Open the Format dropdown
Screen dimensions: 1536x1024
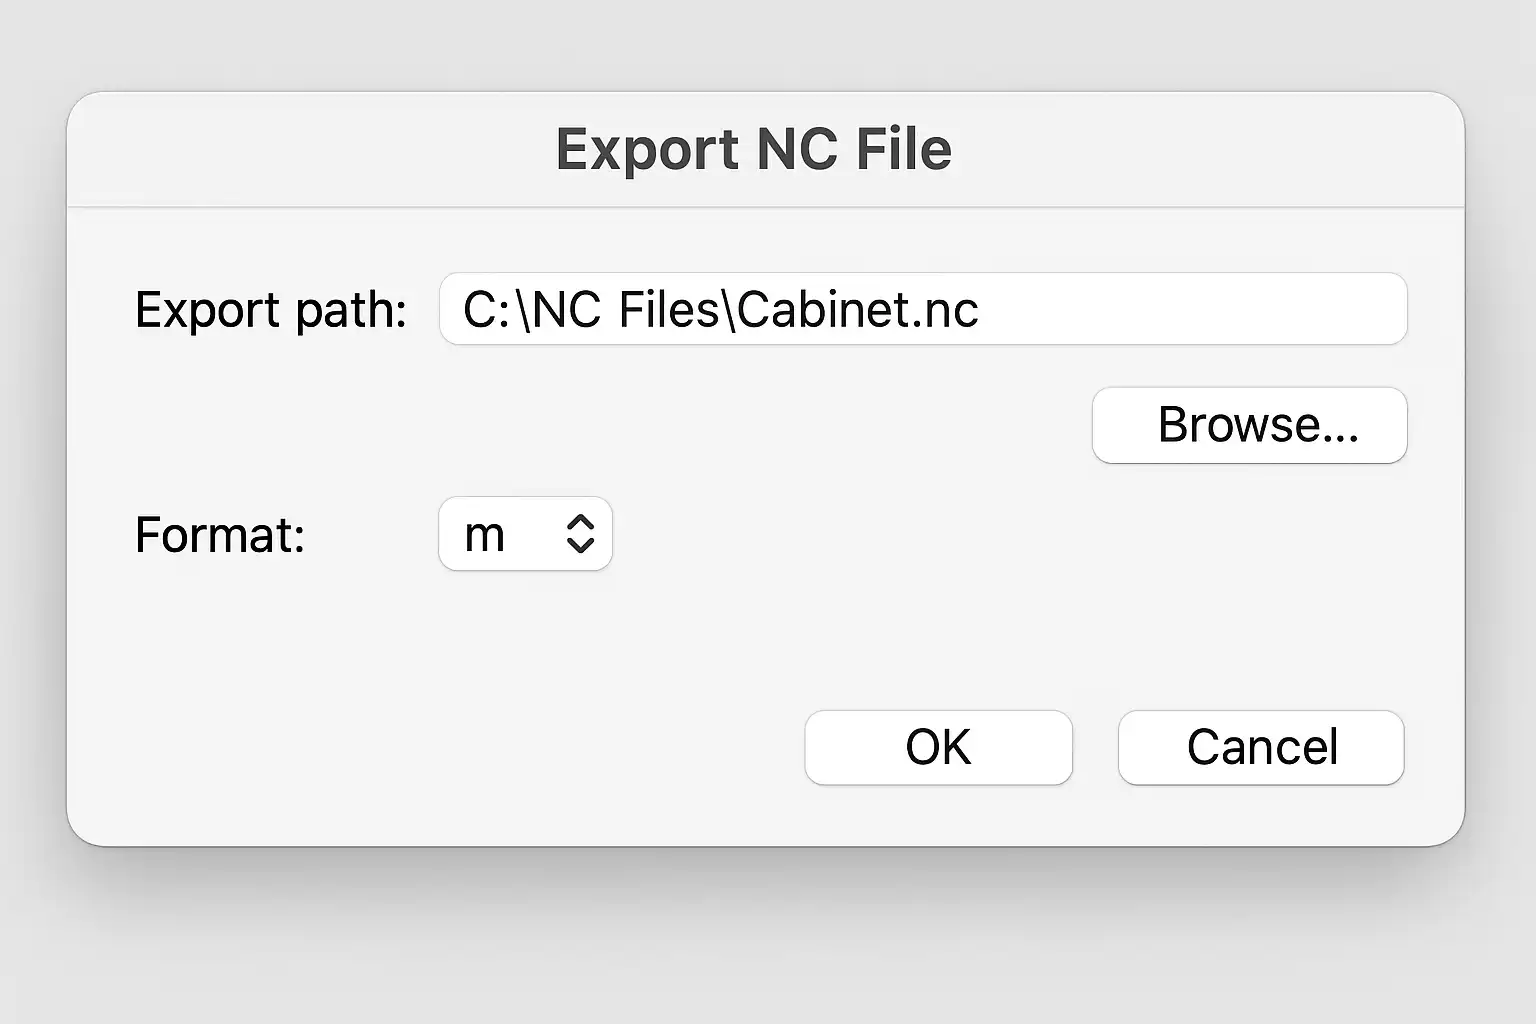[x=525, y=534]
